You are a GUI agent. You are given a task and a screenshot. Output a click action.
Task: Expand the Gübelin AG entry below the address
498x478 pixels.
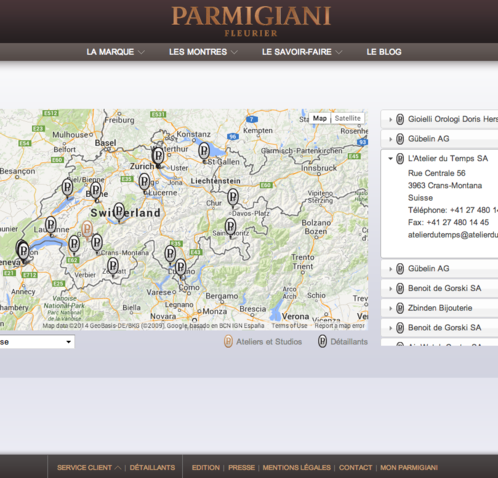pos(390,269)
